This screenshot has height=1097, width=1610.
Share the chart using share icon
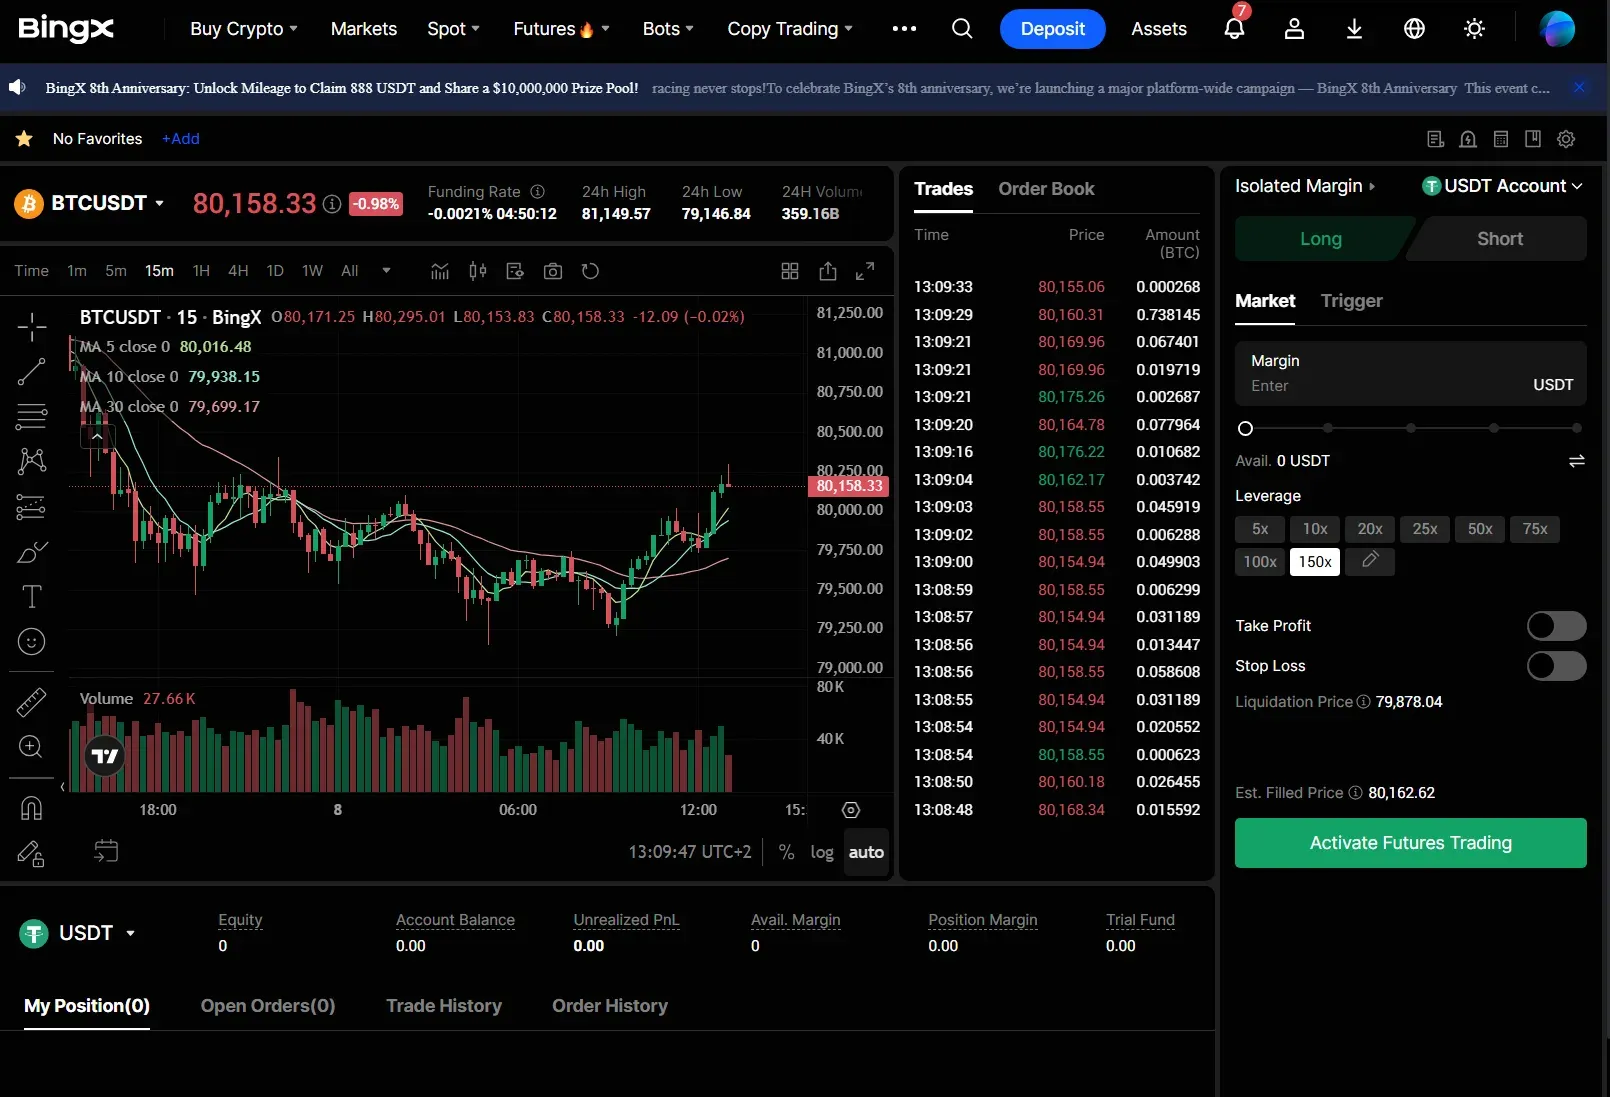pos(828,271)
